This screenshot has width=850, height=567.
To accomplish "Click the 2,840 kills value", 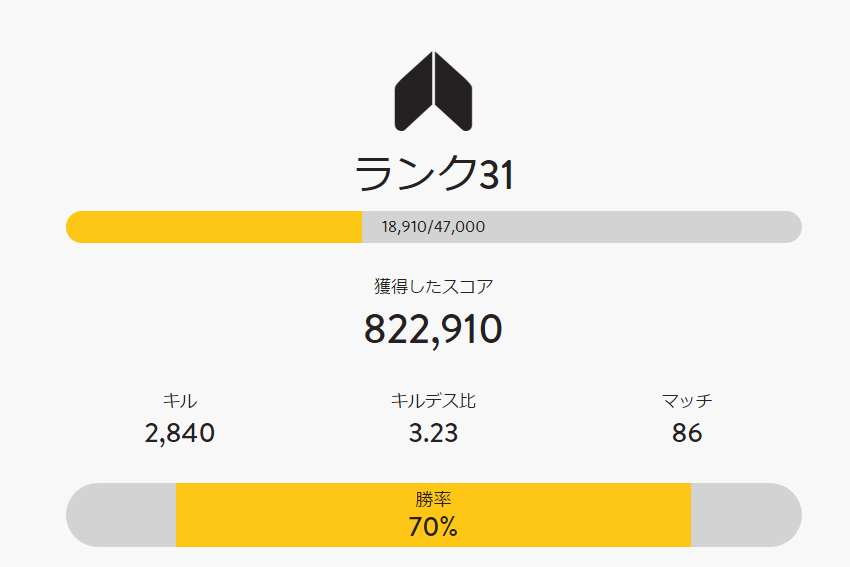I will coord(179,433).
